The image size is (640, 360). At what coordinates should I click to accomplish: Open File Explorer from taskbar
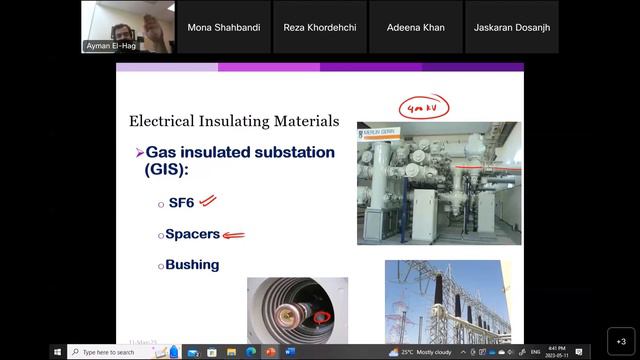tap(231, 352)
